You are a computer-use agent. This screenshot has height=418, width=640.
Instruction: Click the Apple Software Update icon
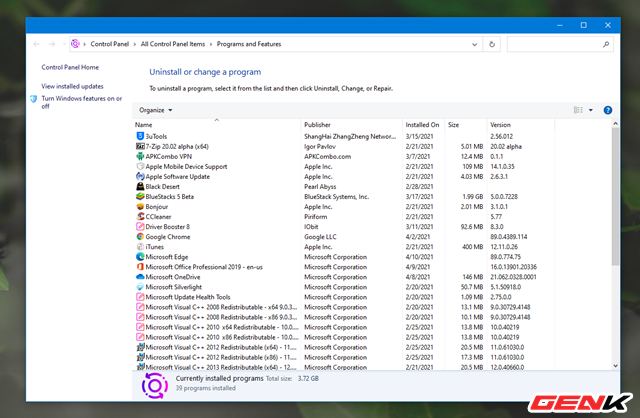coord(140,176)
